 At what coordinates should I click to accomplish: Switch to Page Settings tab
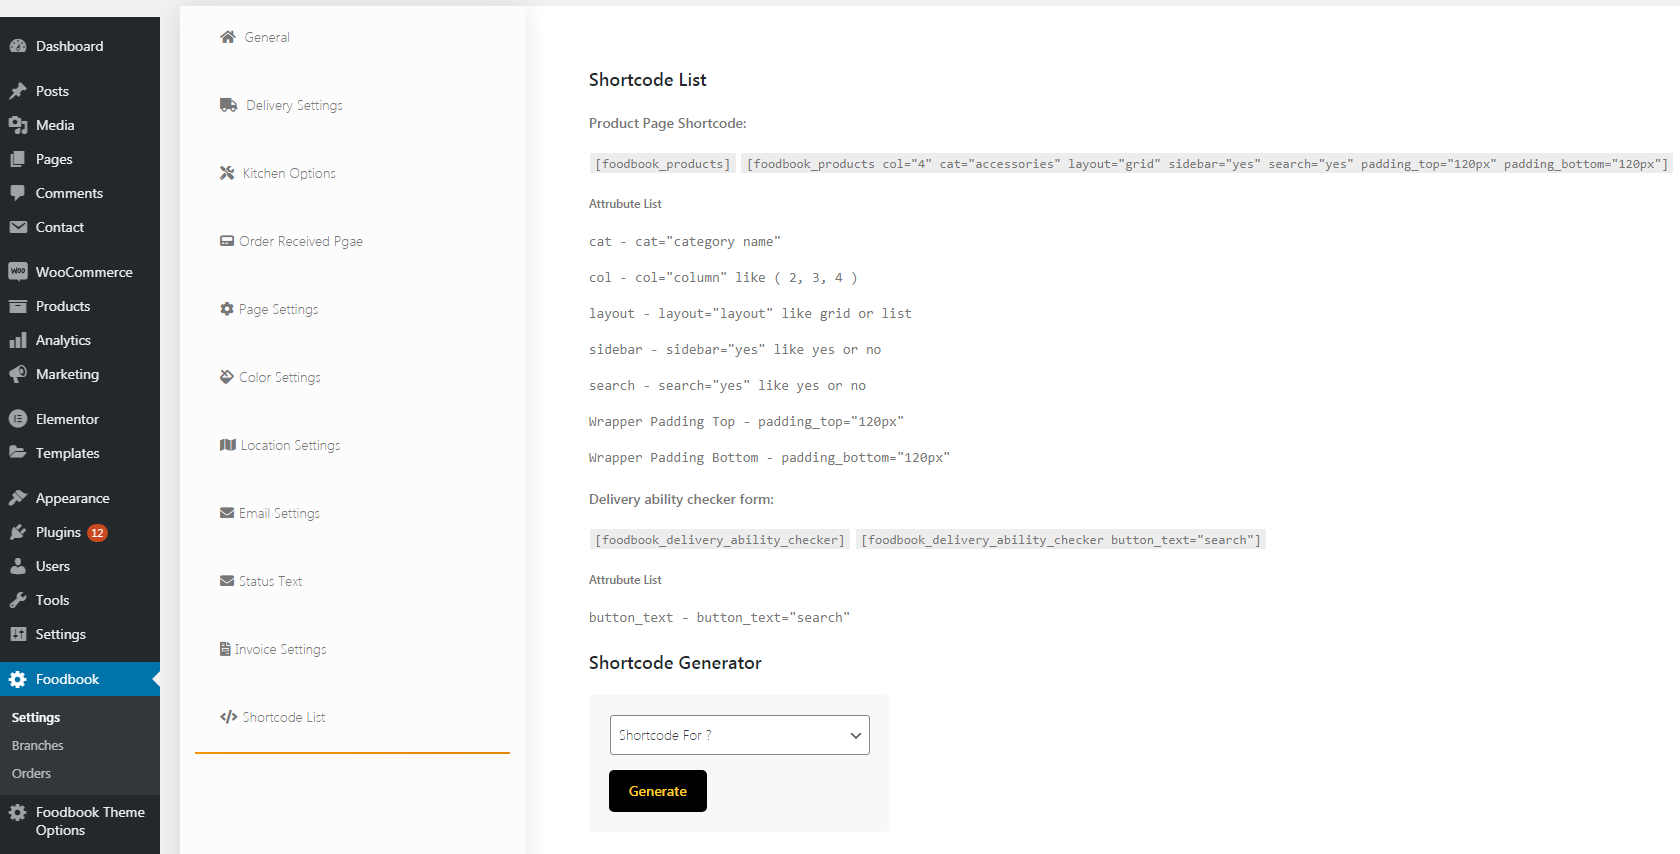(x=278, y=309)
